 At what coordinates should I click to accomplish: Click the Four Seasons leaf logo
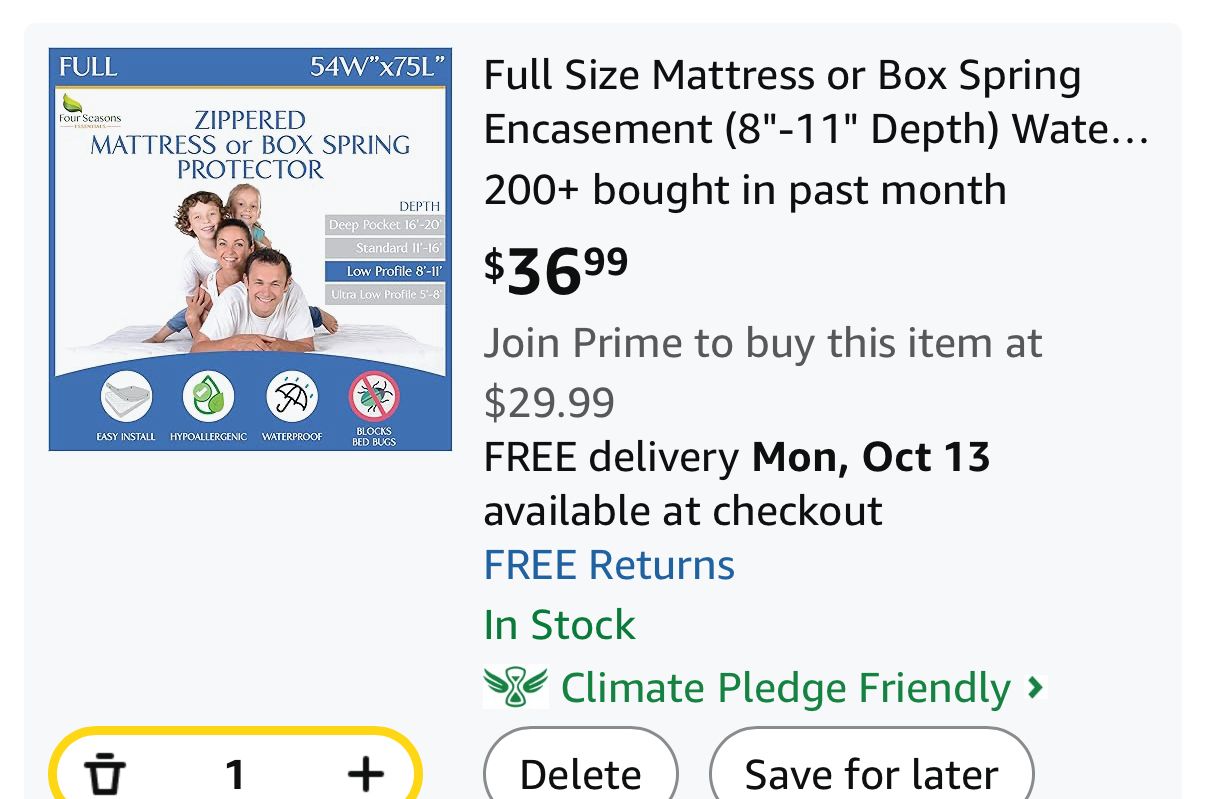(74, 104)
